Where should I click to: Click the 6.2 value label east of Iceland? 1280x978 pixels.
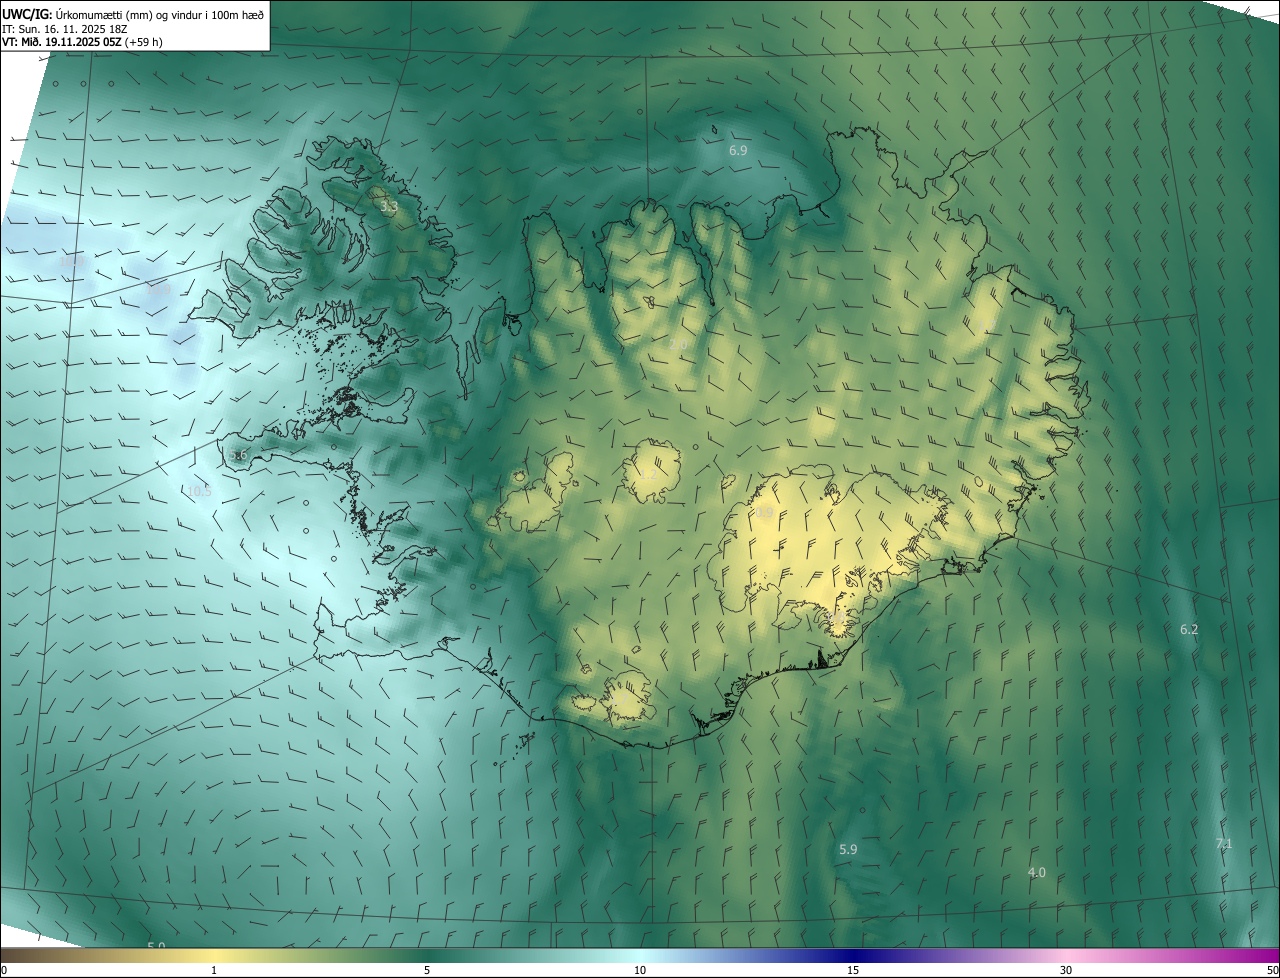pyautogui.click(x=1189, y=629)
